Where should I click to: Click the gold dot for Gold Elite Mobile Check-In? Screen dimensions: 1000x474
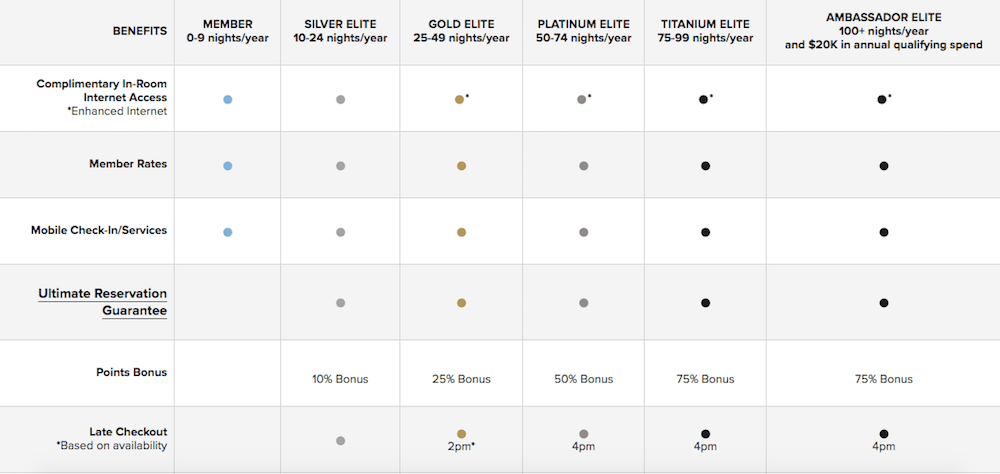click(461, 232)
